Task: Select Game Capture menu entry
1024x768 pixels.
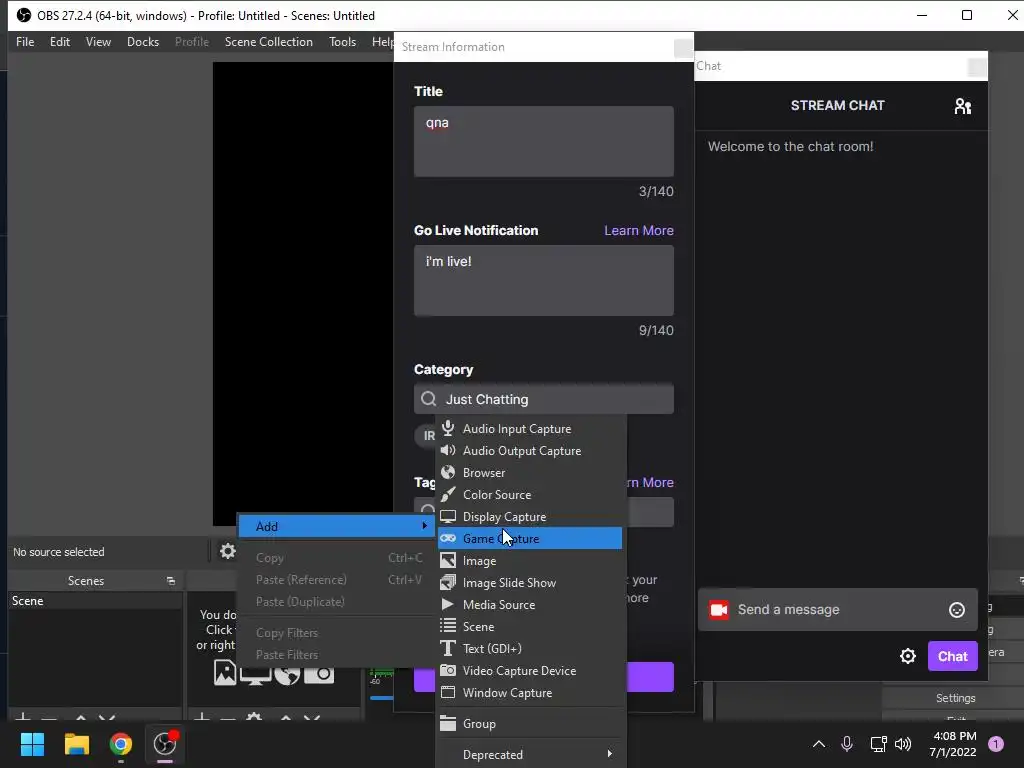Action: pyautogui.click(x=530, y=538)
